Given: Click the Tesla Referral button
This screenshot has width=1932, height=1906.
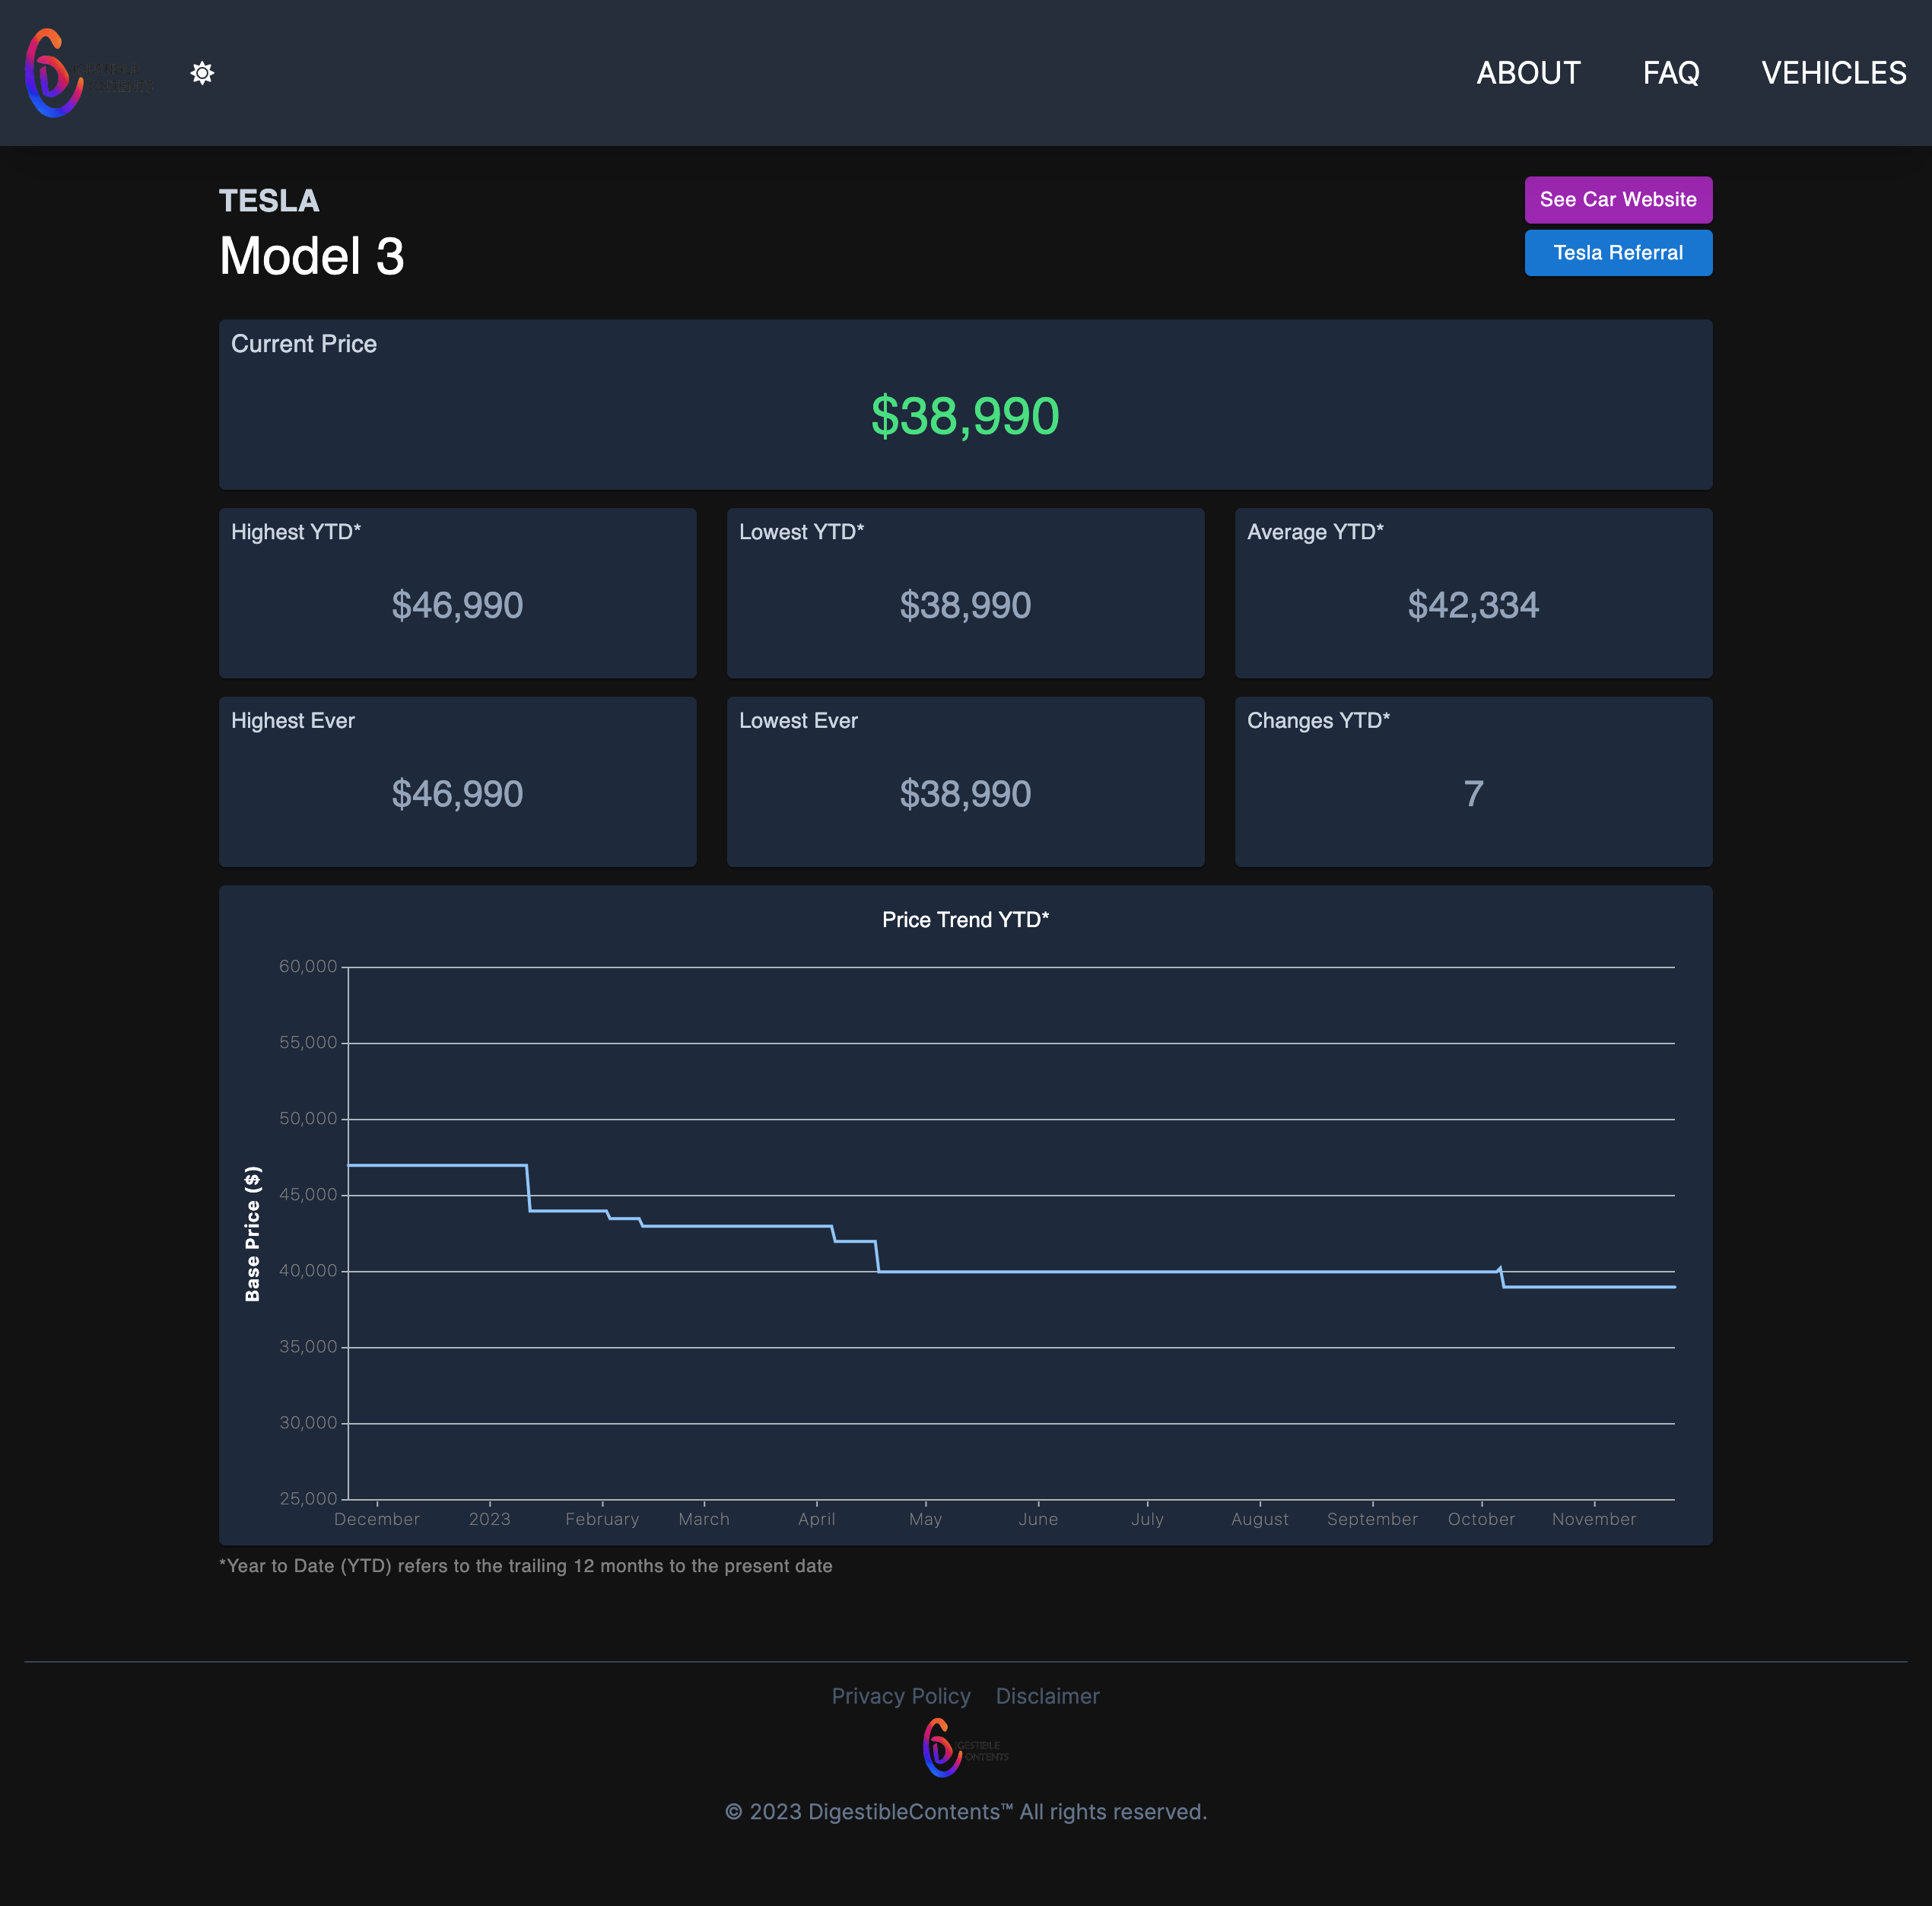Looking at the screenshot, I should click(x=1617, y=253).
